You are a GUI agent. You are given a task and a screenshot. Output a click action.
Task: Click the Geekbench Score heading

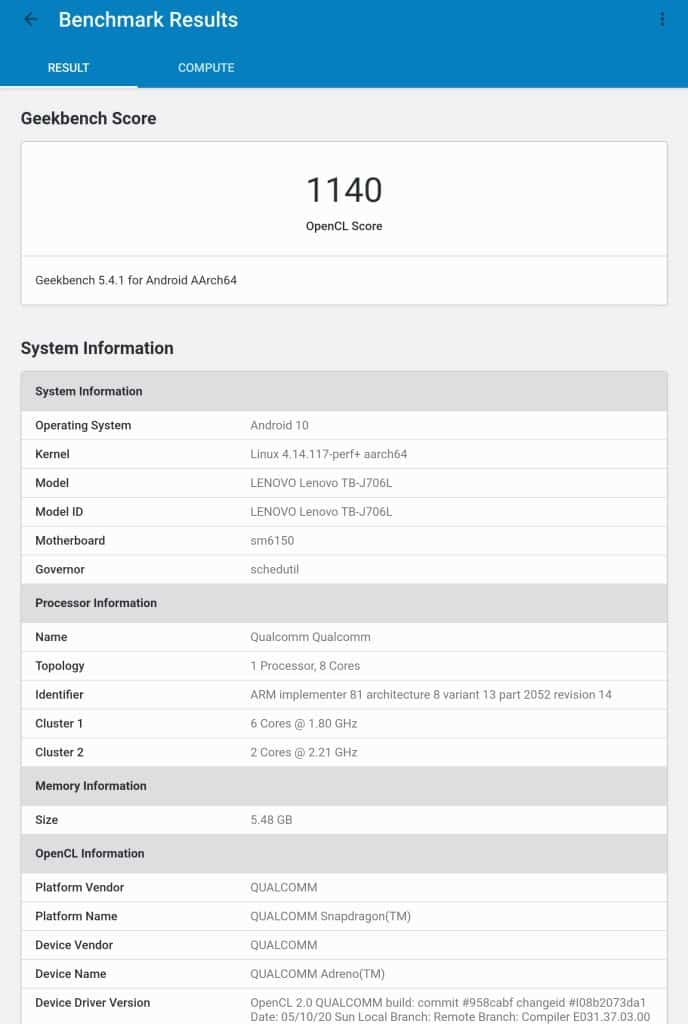(x=89, y=118)
